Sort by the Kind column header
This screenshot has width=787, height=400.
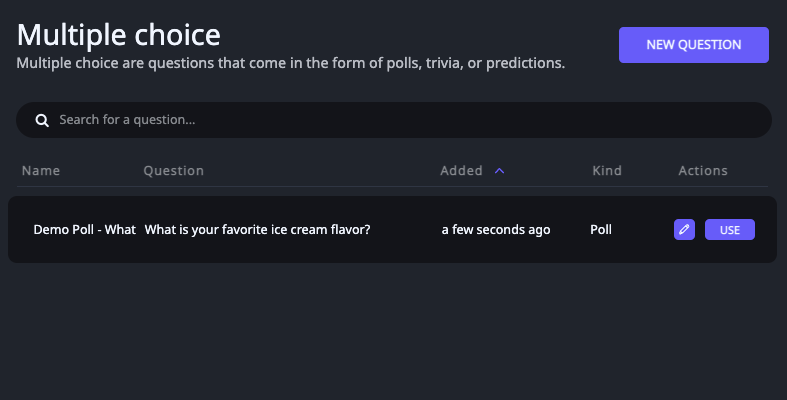[x=607, y=171]
